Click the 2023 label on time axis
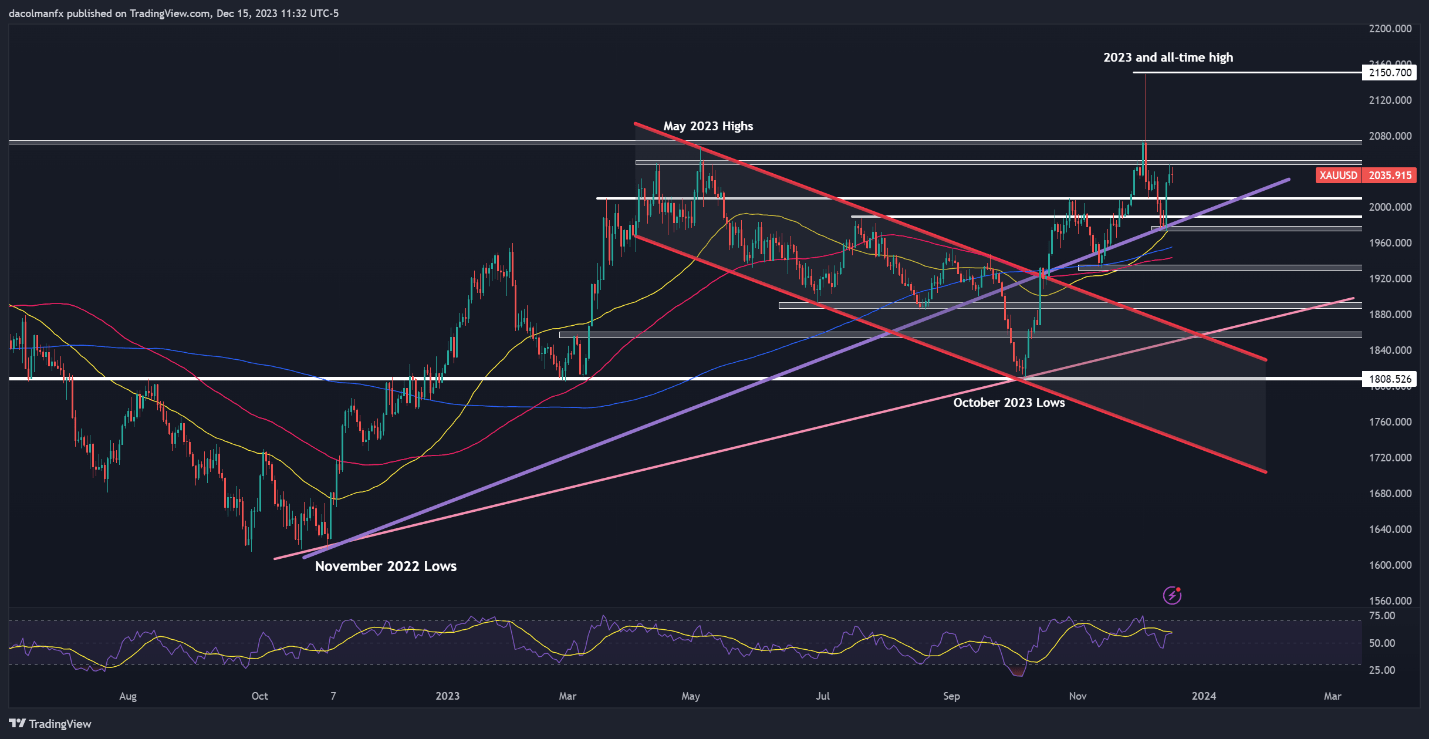 click(x=446, y=695)
